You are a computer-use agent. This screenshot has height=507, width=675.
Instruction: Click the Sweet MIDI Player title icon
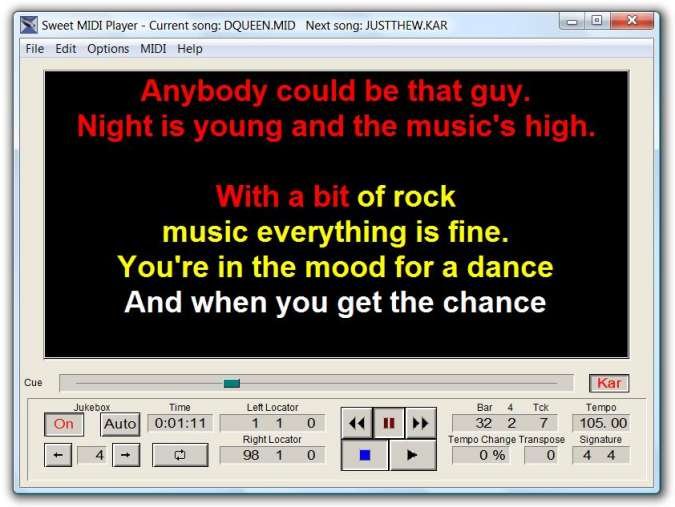click(x=29, y=25)
